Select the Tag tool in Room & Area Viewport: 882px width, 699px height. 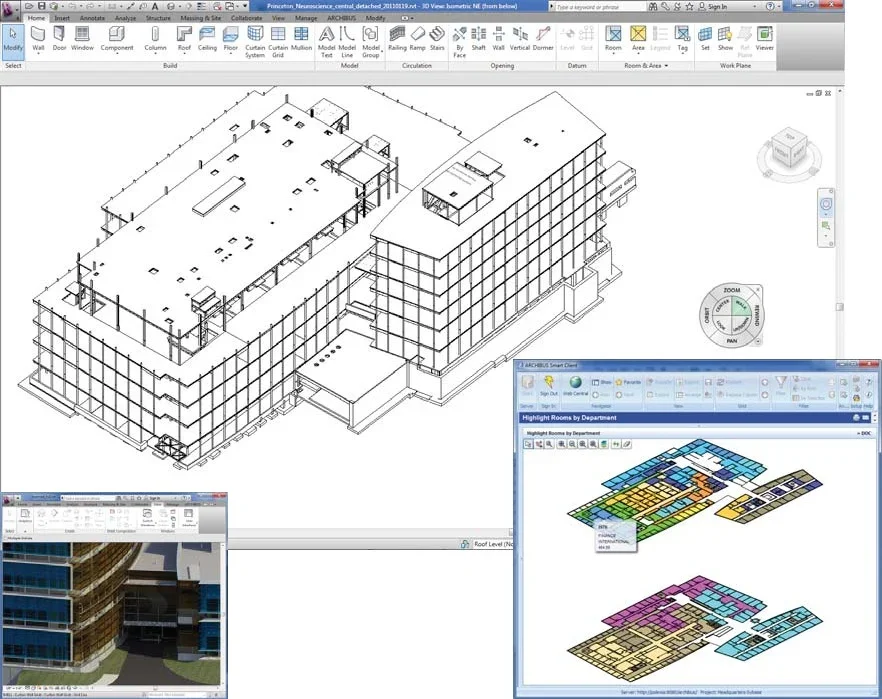682,39
